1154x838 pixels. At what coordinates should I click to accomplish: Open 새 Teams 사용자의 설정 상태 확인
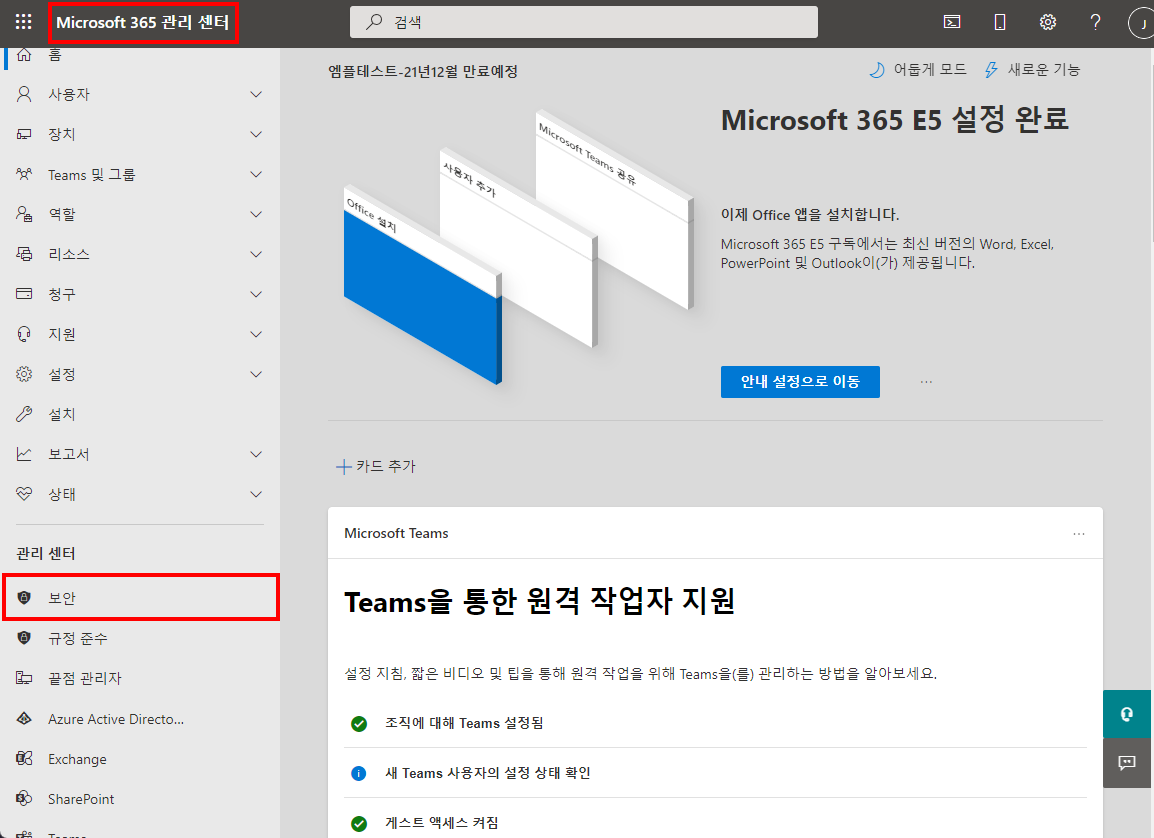[487, 773]
